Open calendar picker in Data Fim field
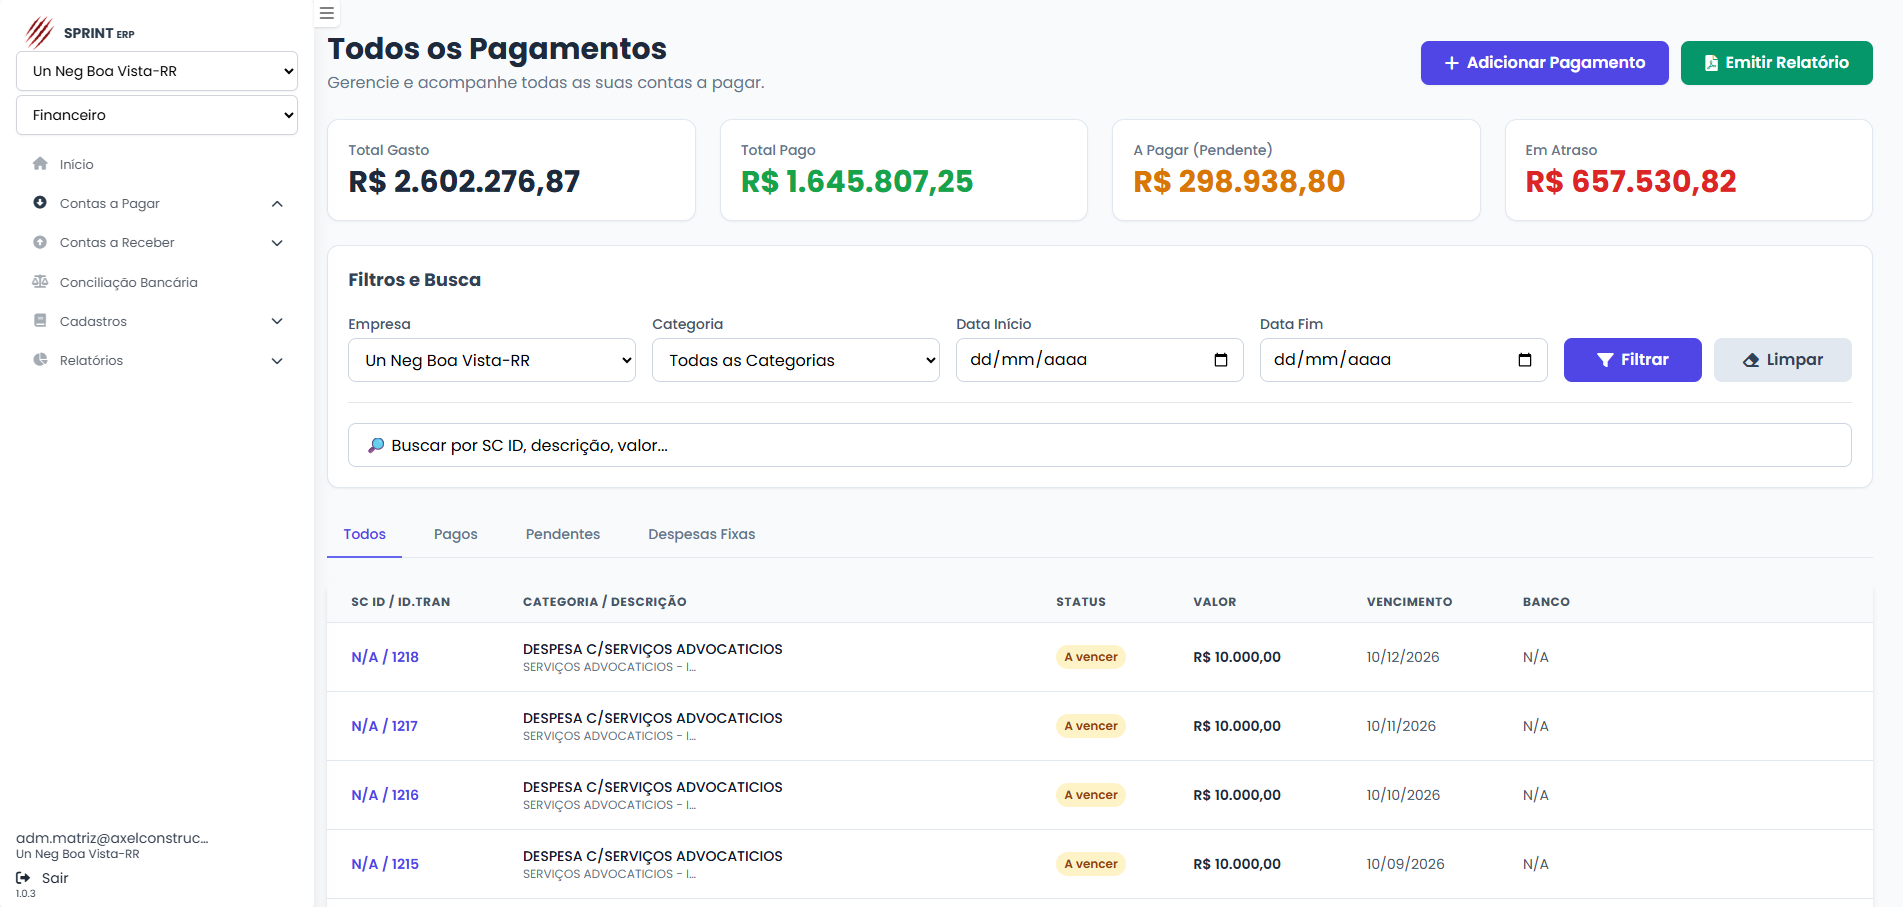Image resolution: width=1903 pixels, height=907 pixels. [1524, 360]
